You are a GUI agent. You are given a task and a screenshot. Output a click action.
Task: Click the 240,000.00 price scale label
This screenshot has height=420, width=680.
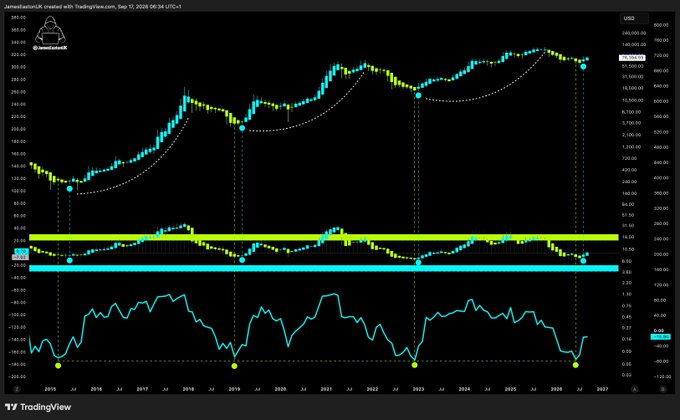point(634,33)
